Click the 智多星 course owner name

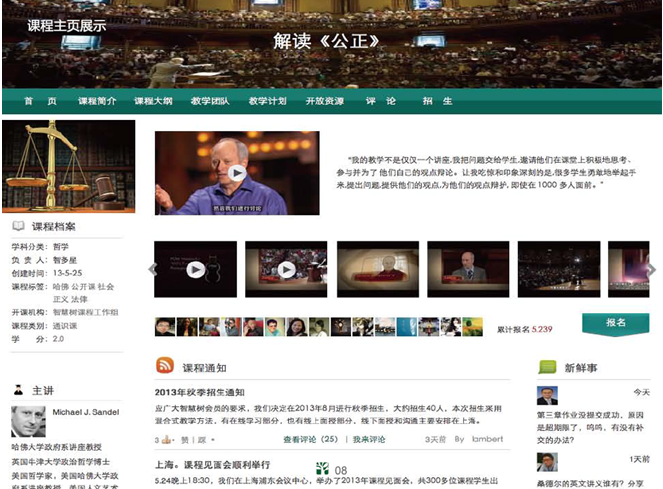click(65, 260)
